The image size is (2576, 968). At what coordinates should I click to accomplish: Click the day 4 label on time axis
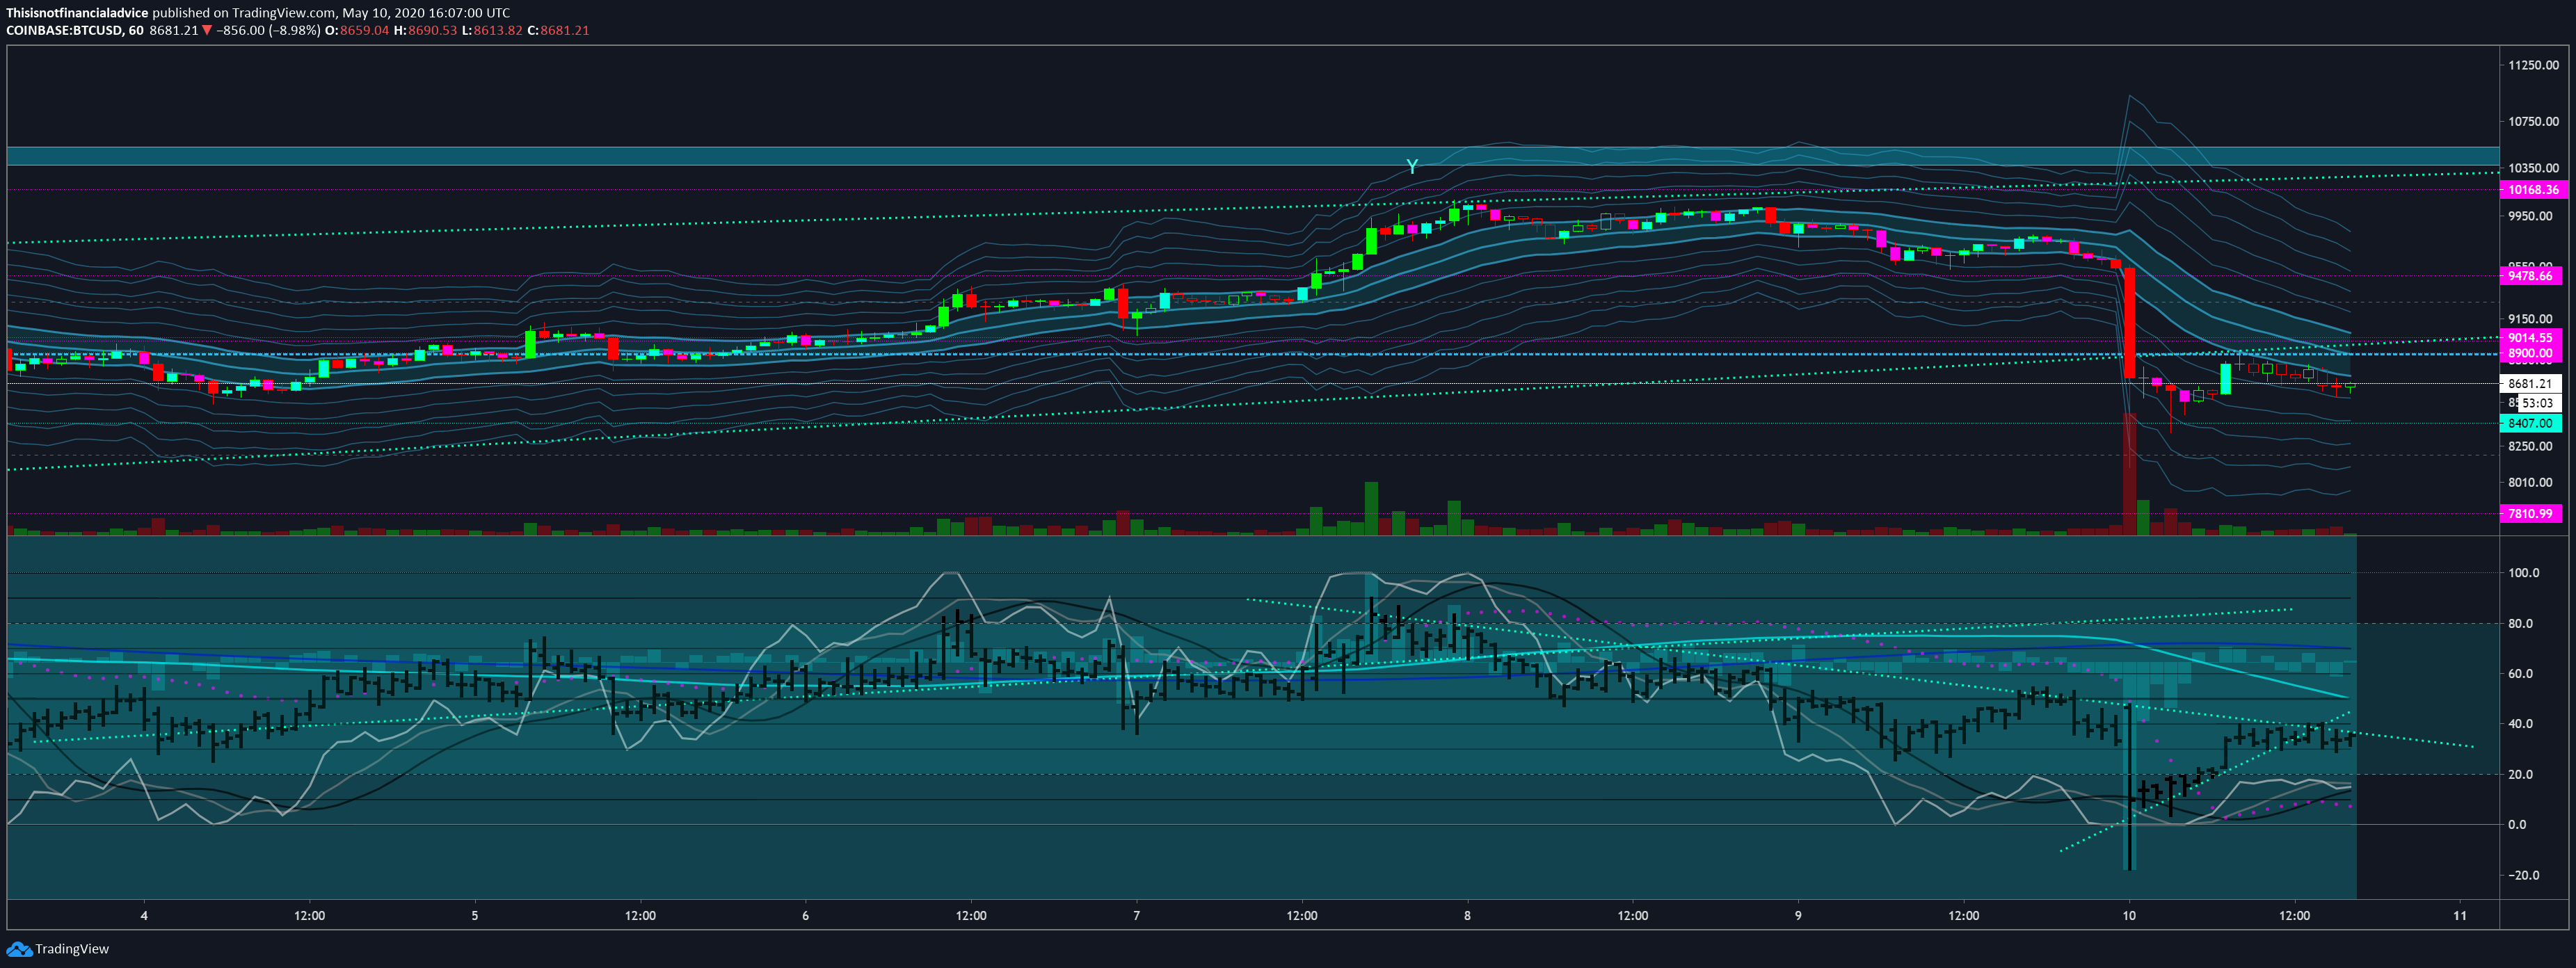click(x=144, y=916)
